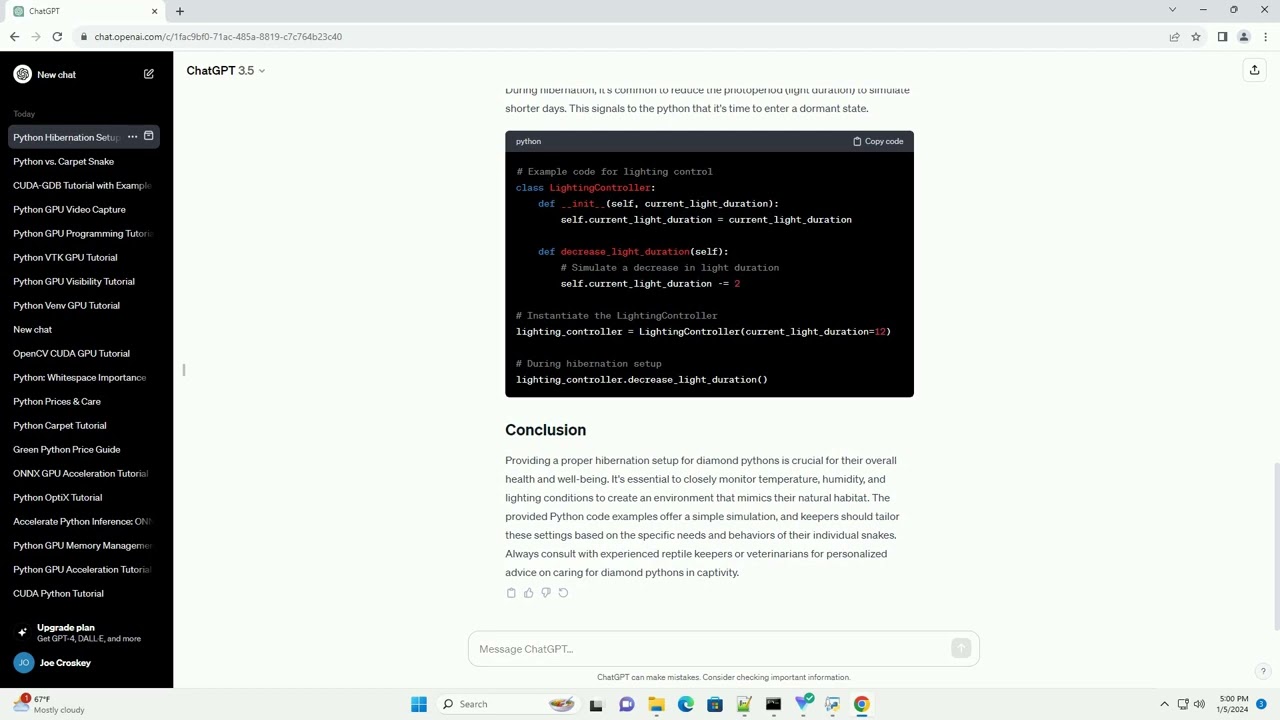Reload the page
Viewport: 1280px width, 720px height.
coord(57,37)
